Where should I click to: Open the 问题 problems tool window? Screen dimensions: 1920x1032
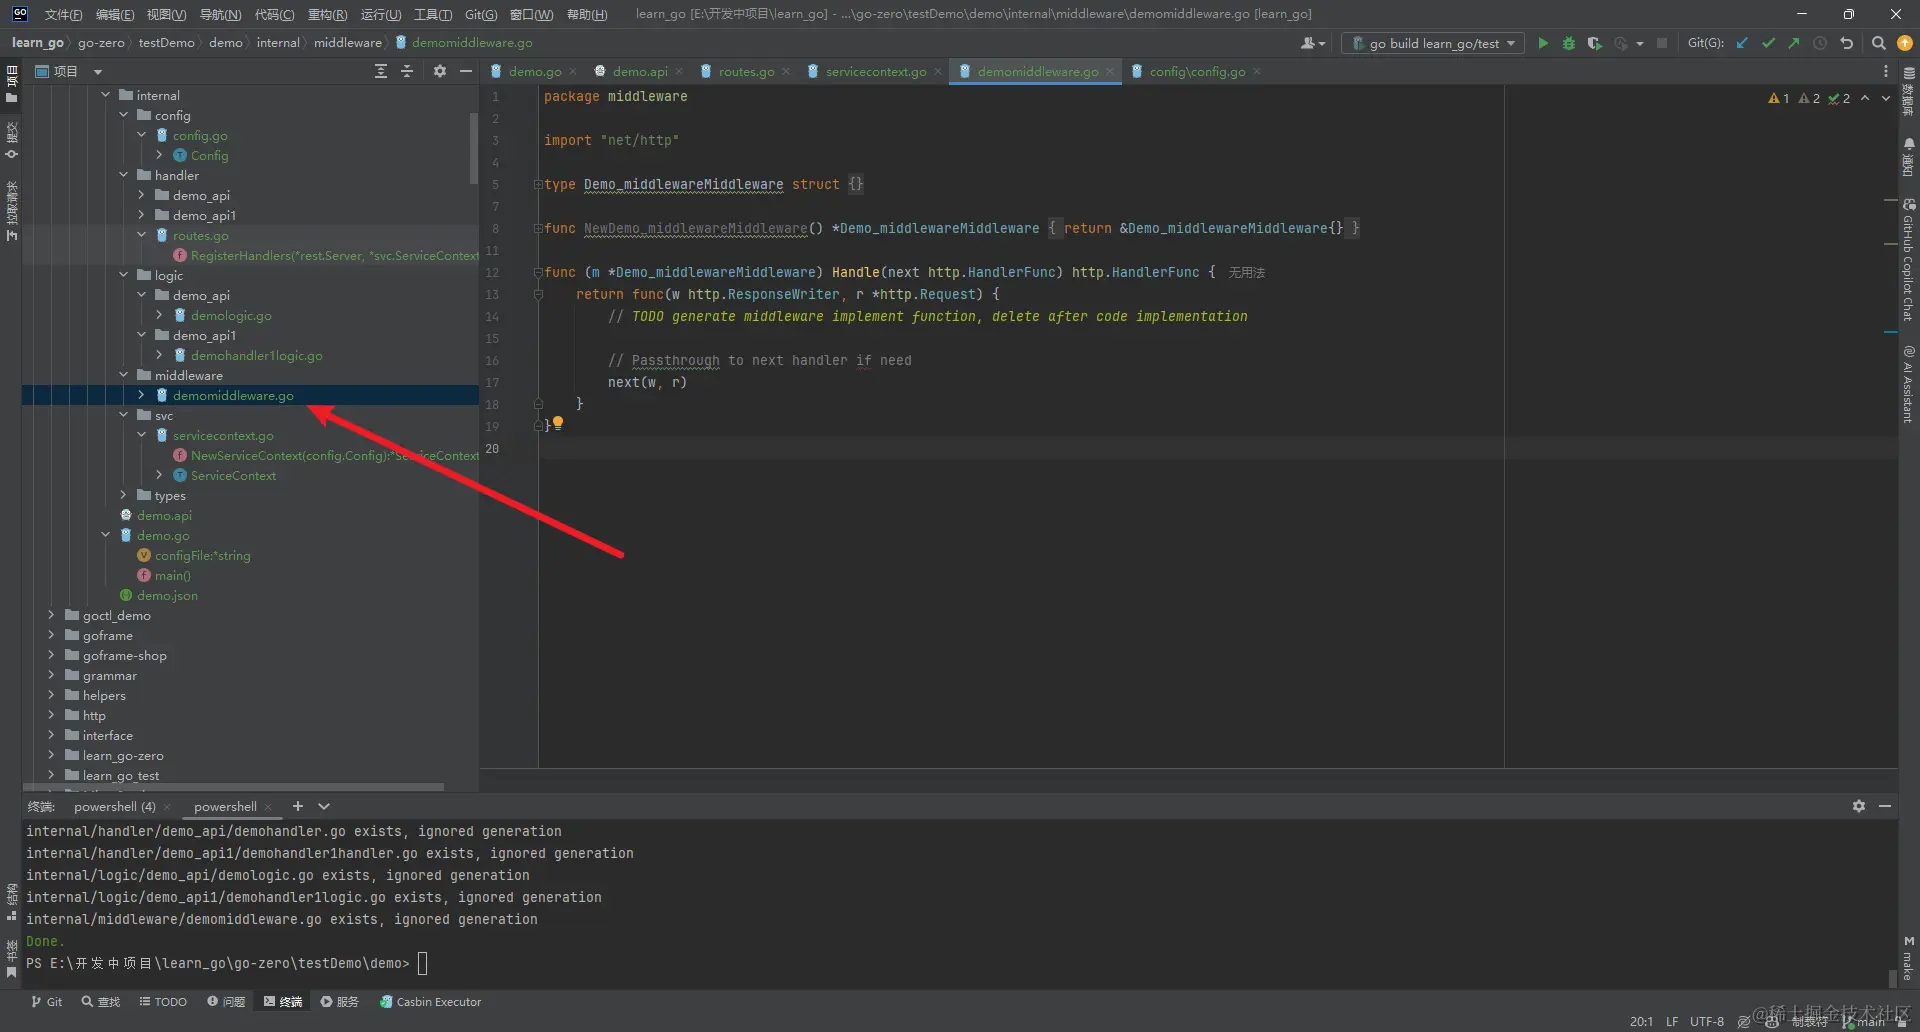coord(226,1001)
